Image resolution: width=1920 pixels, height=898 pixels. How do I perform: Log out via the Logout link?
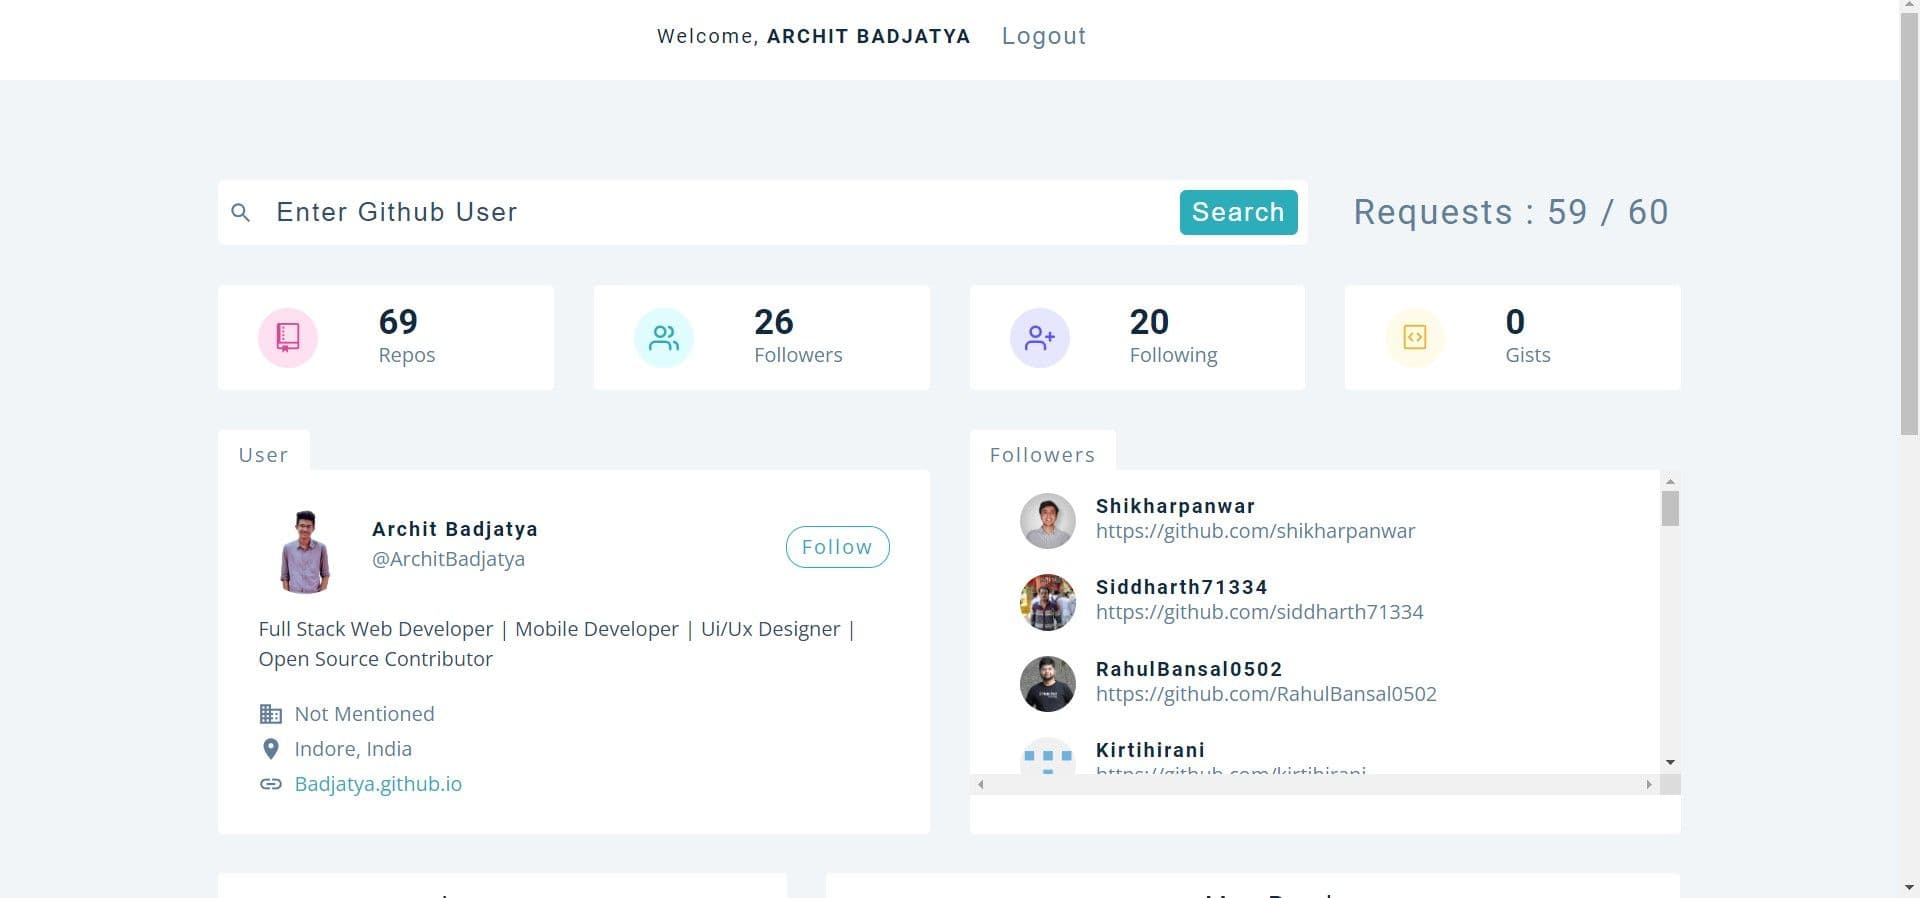point(1043,36)
